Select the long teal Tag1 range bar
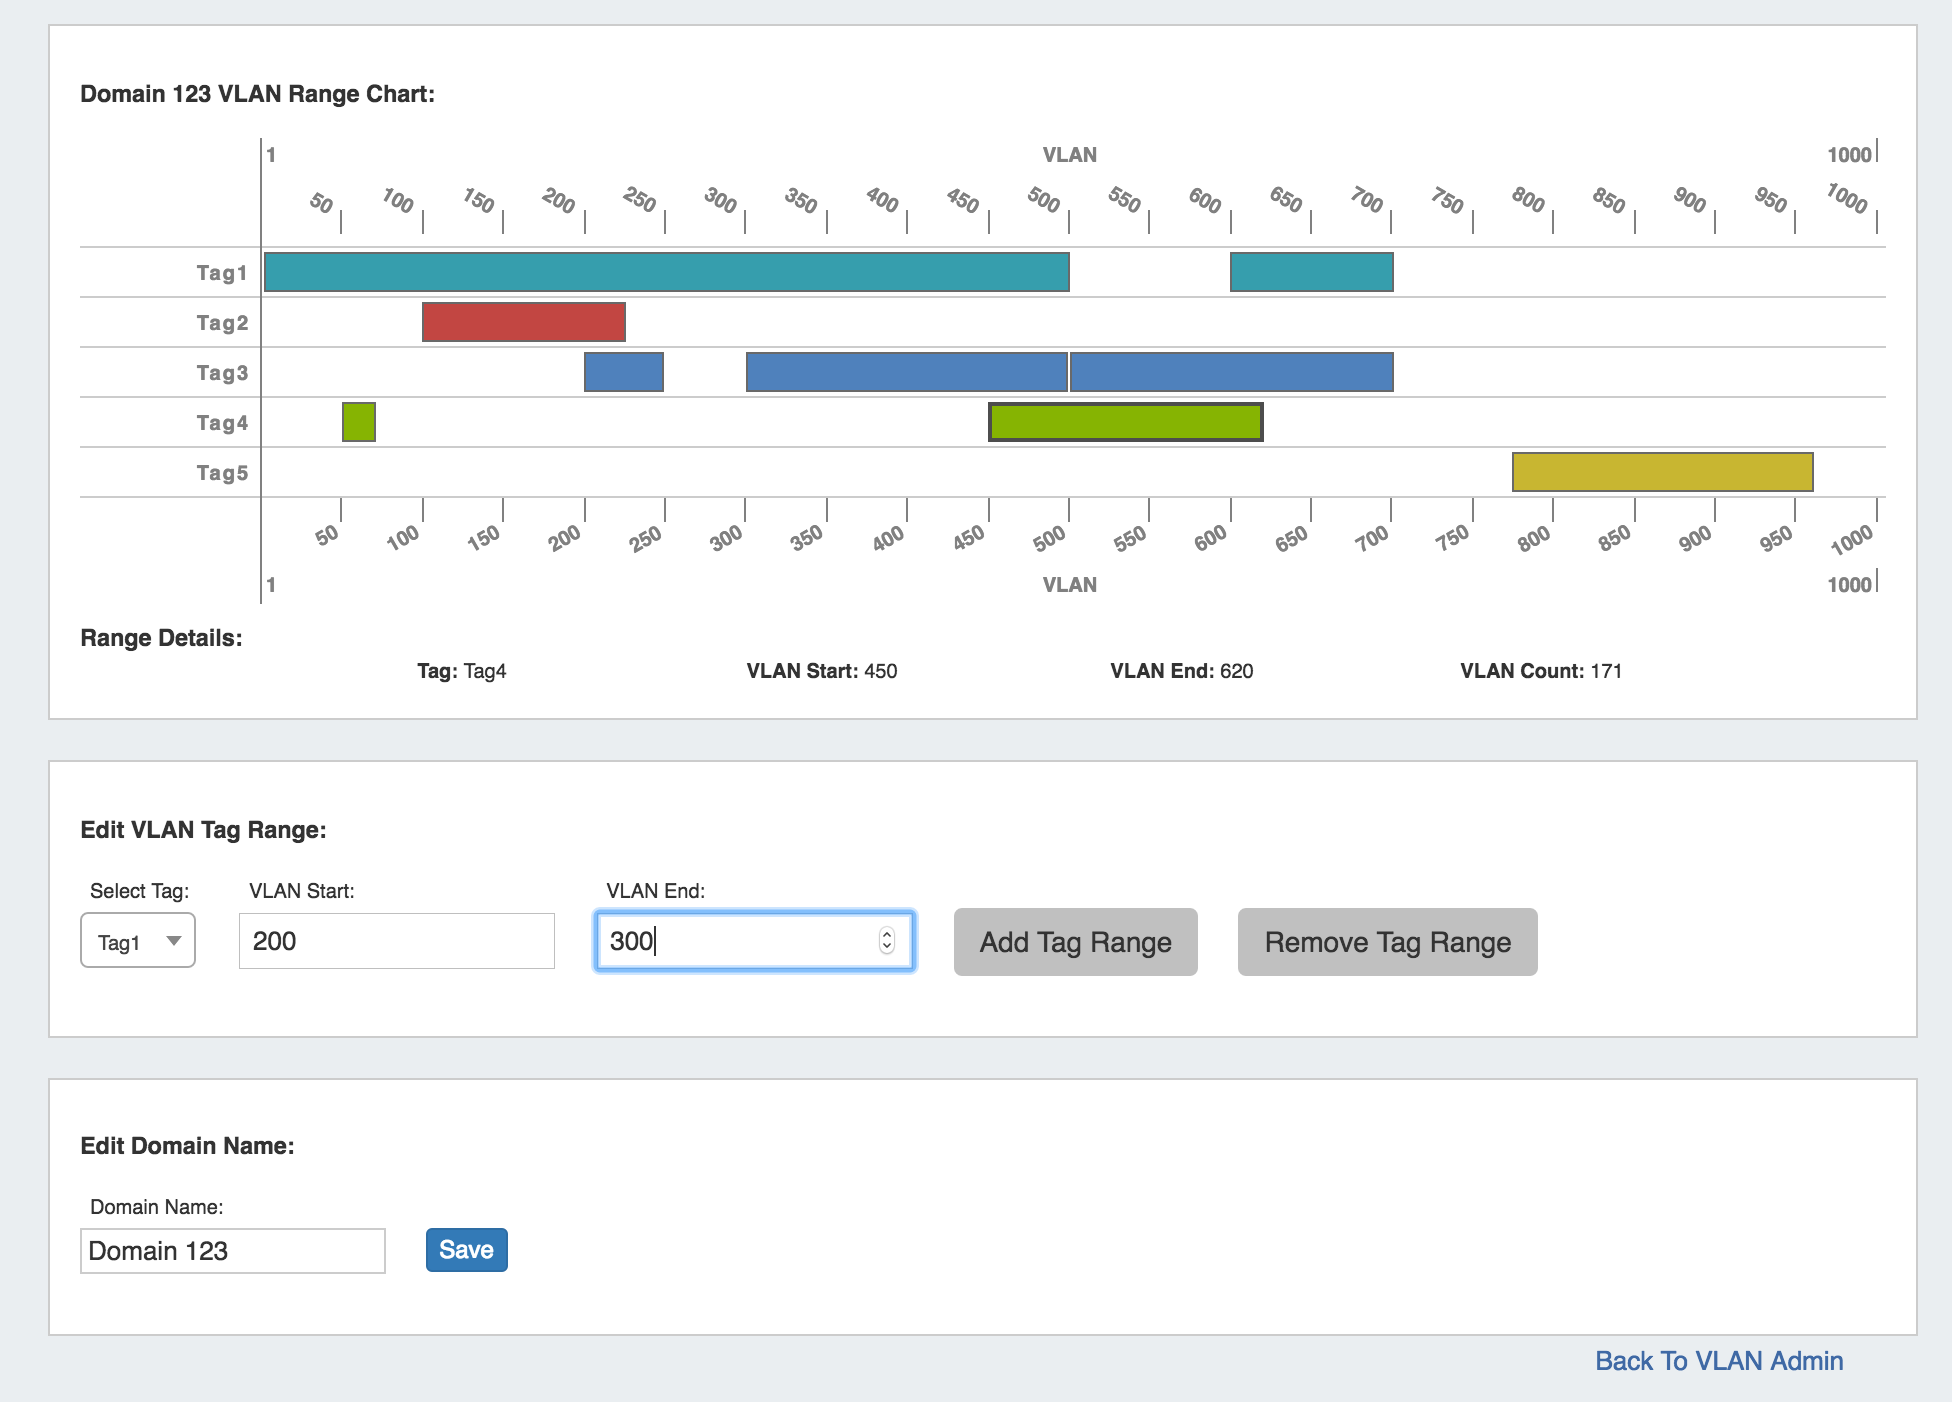Screen dimensions: 1952x1402 [x=666, y=272]
